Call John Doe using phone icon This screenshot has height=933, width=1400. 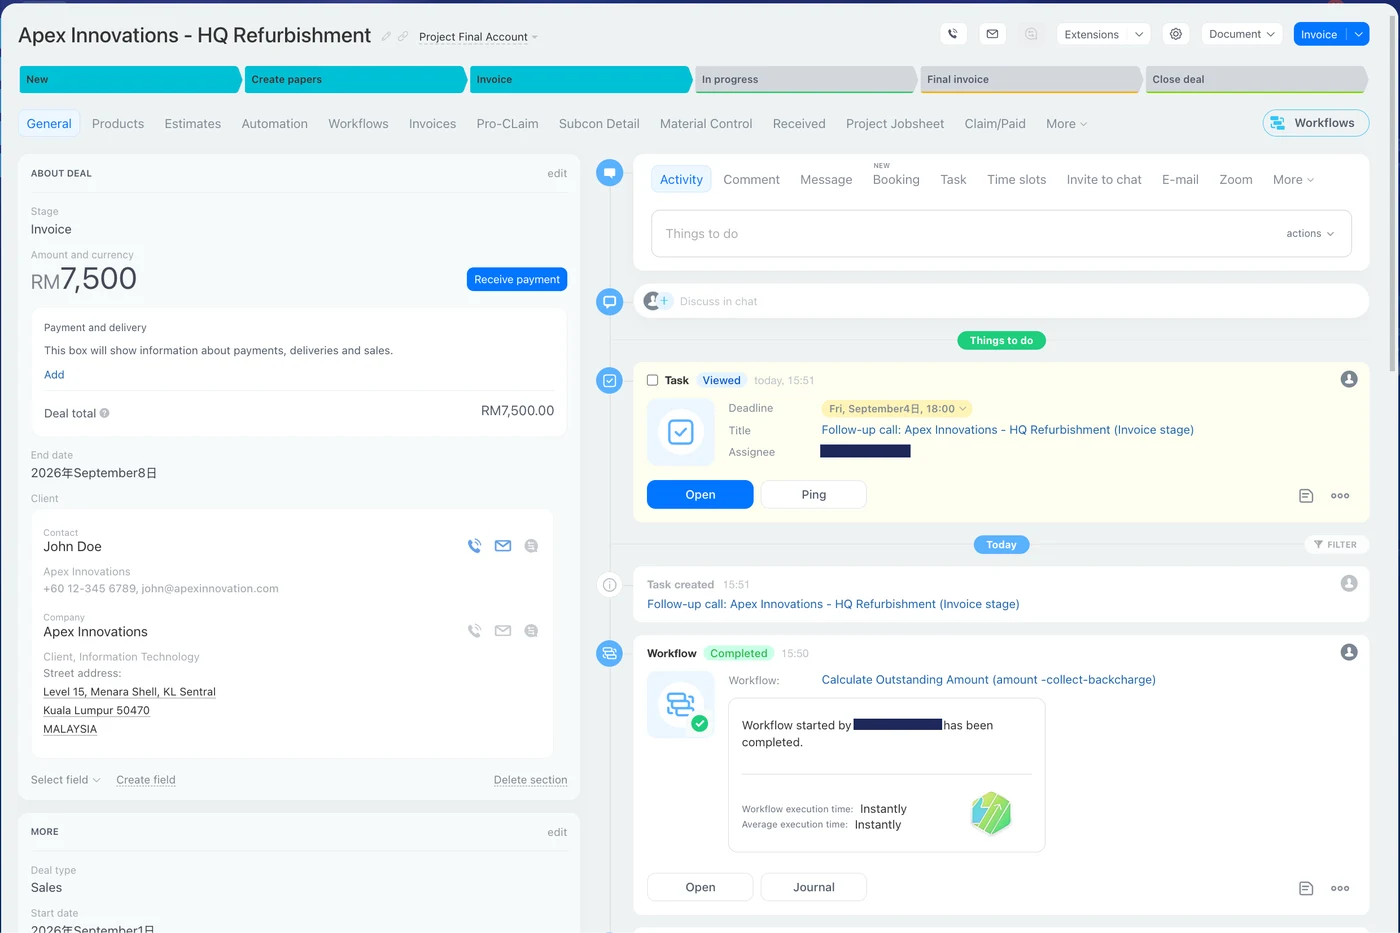pyautogui.click(x=474, y=546)
